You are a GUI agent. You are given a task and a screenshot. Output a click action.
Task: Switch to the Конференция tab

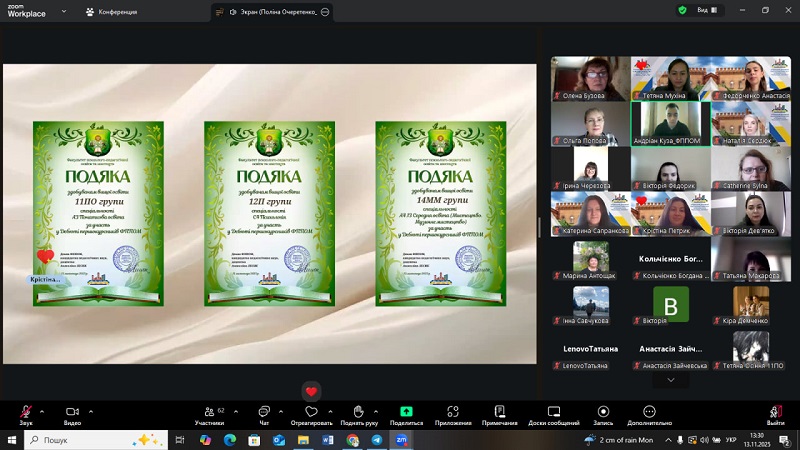(111, 11)
